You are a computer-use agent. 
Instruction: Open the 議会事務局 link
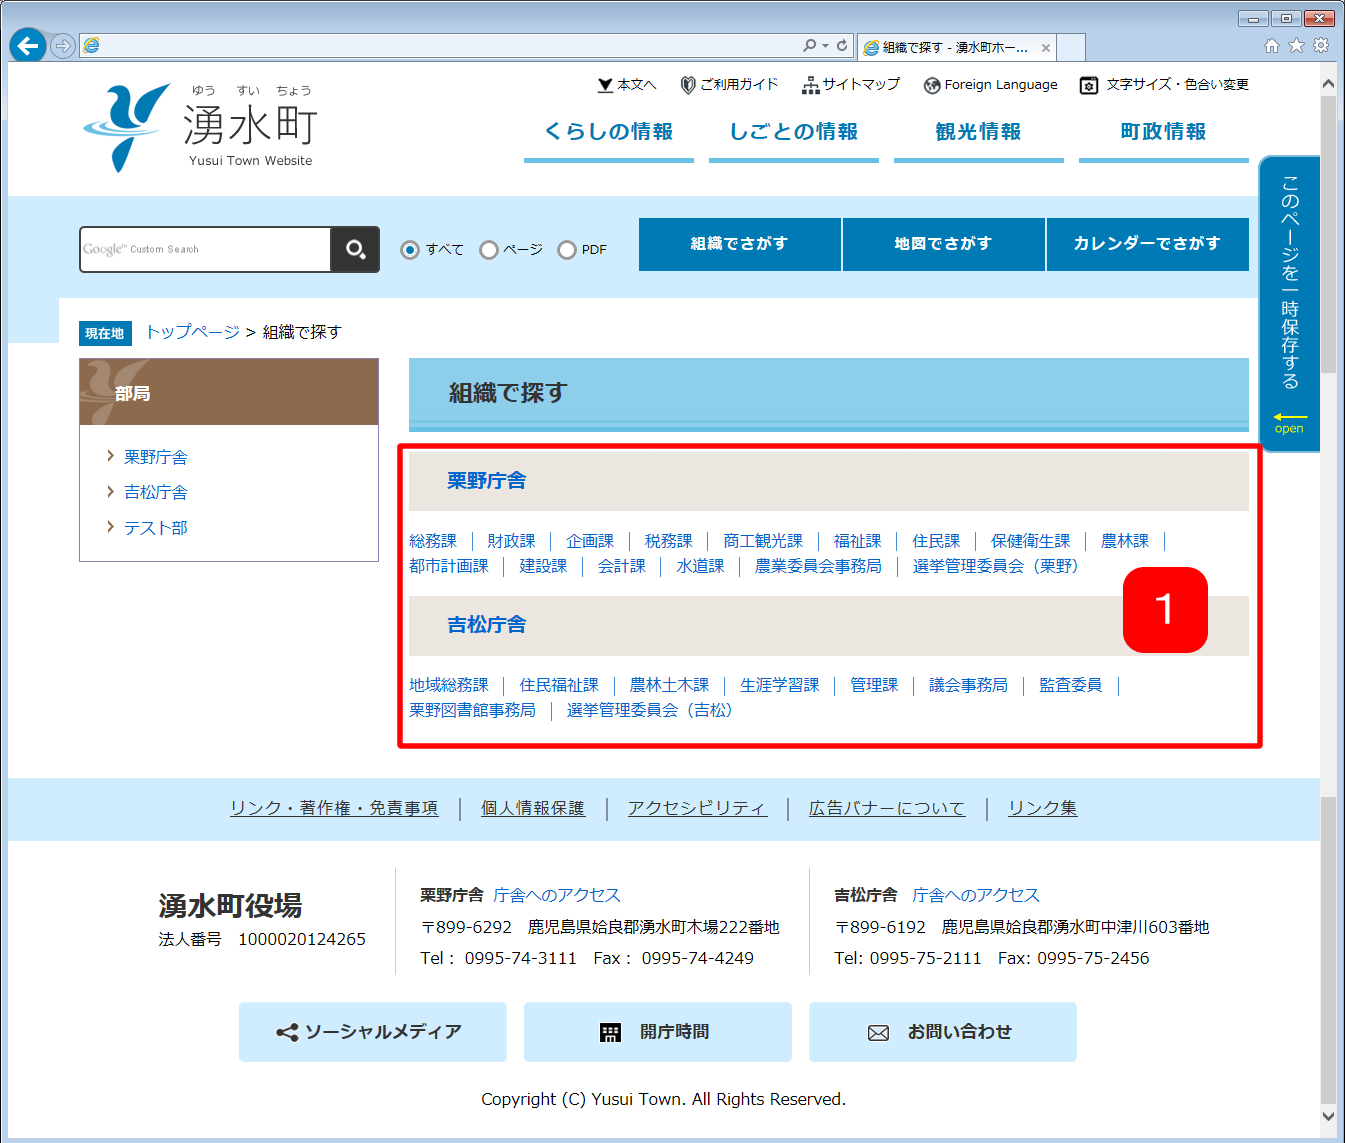click(969, 685)
